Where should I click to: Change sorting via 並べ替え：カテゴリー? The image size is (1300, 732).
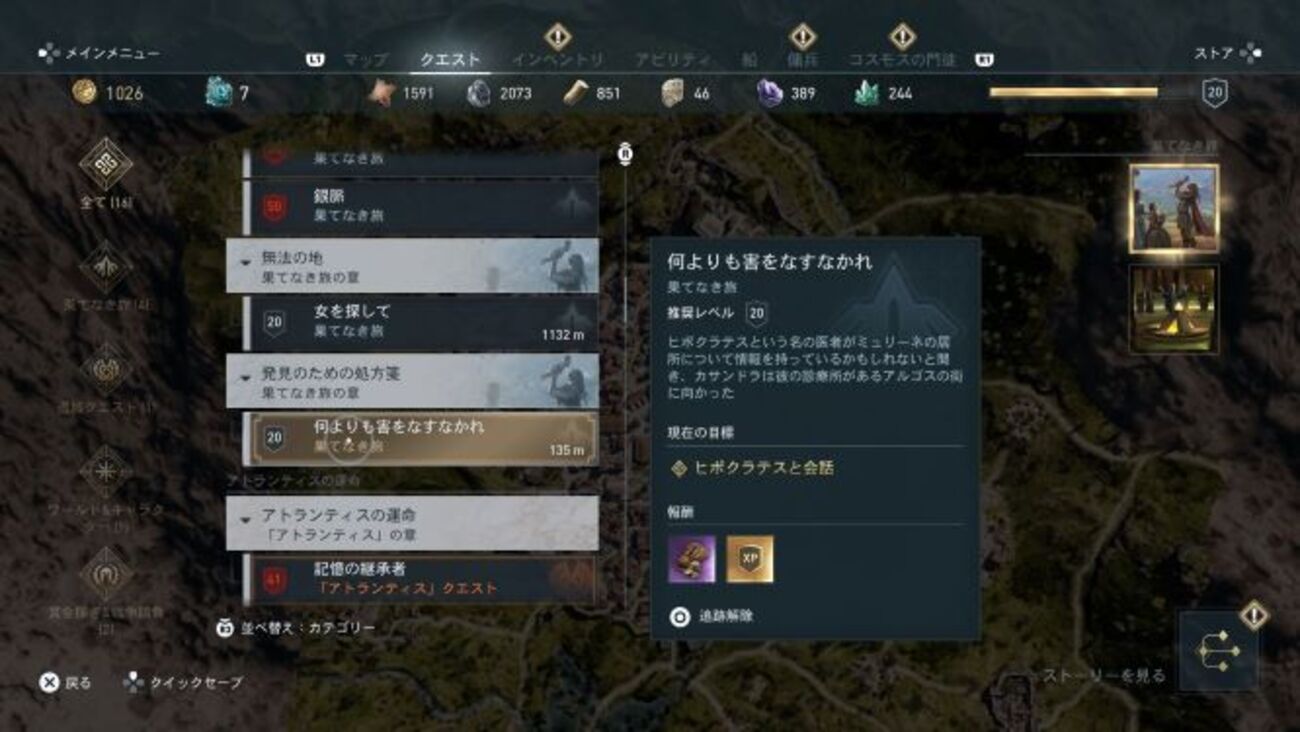click(x=296, y=628)
